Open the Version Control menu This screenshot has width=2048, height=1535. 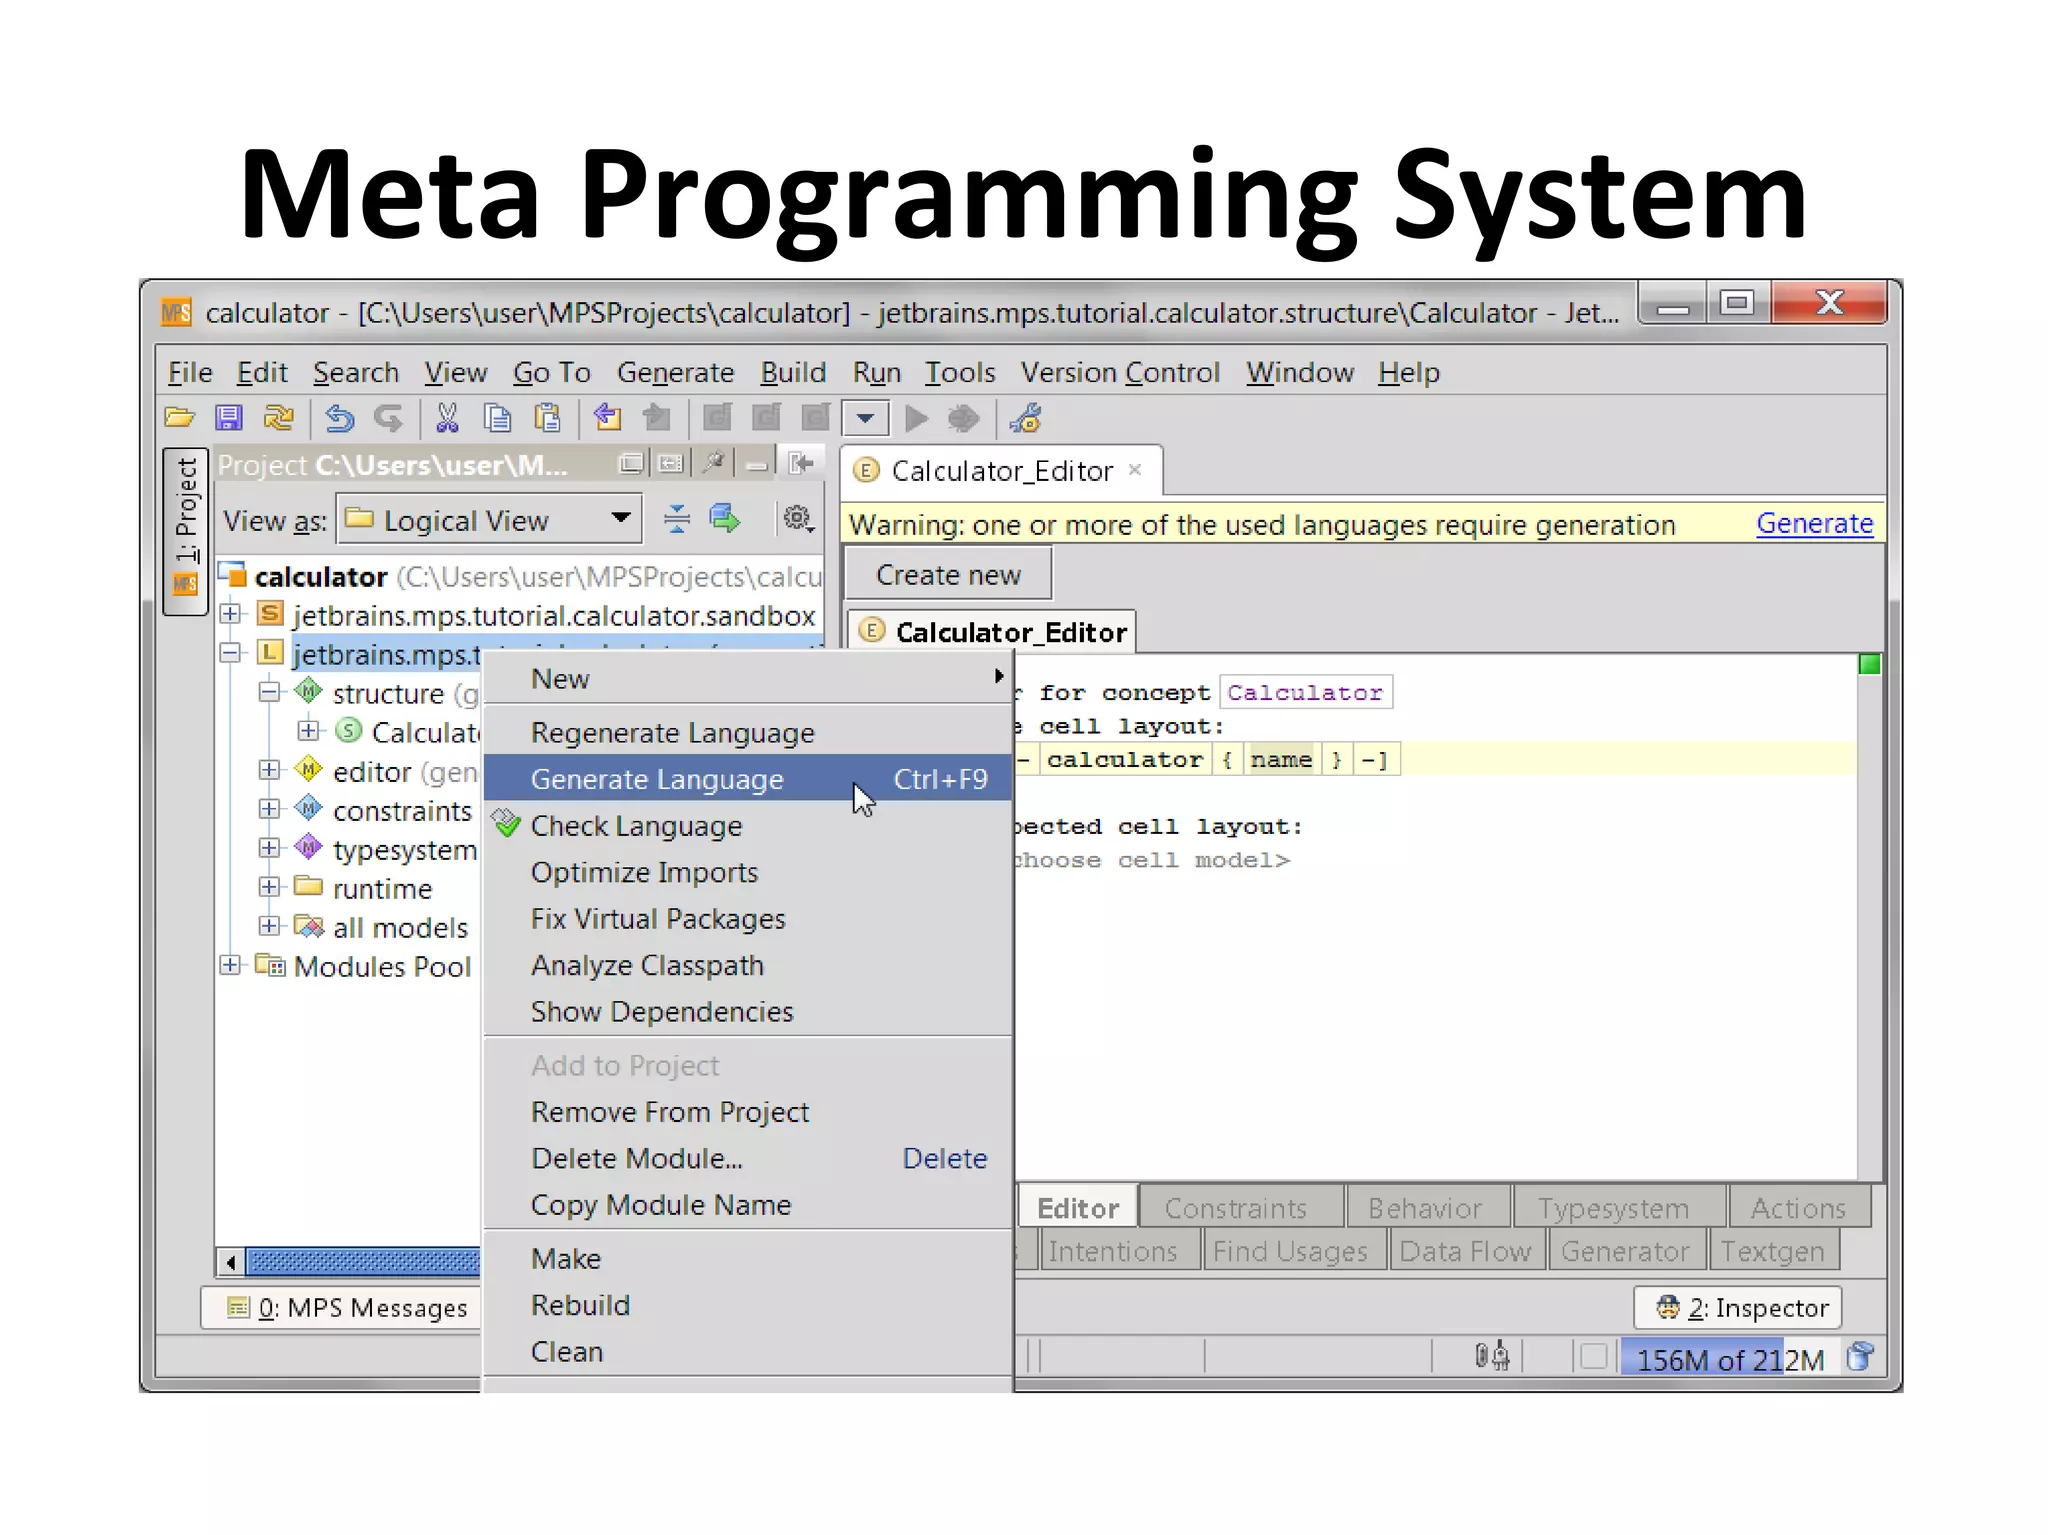click(1120, 372)
